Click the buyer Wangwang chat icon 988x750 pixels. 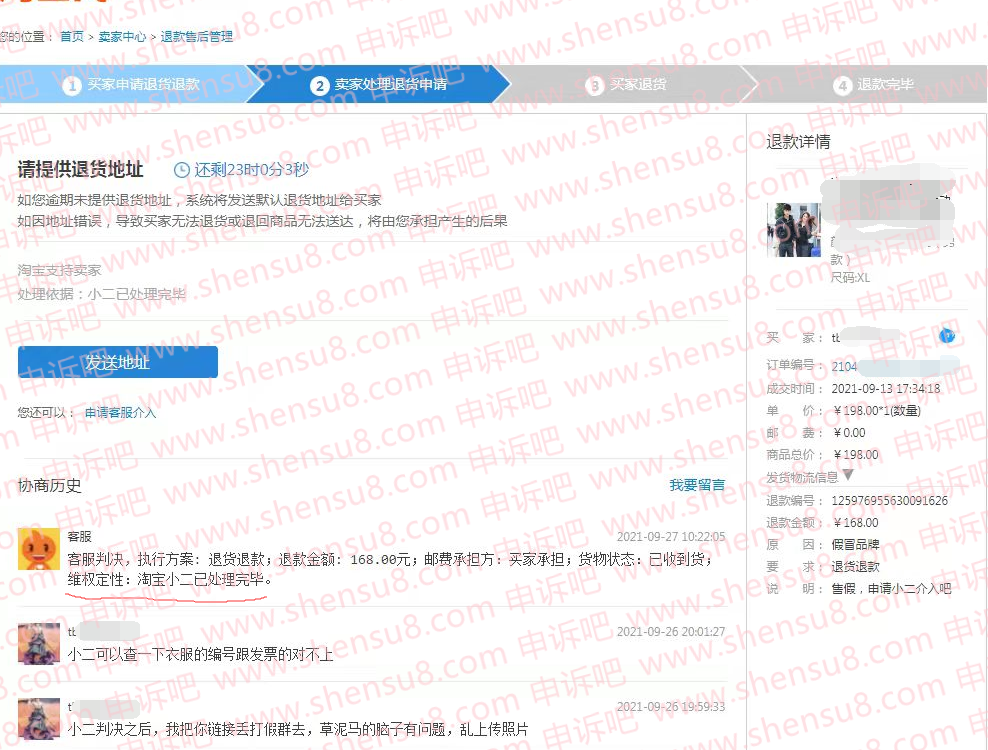(x=948, y=336)
